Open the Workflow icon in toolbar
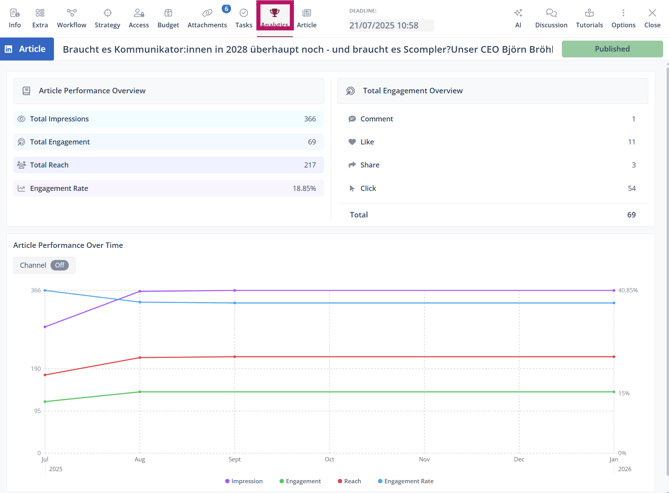 coord(71,17)
